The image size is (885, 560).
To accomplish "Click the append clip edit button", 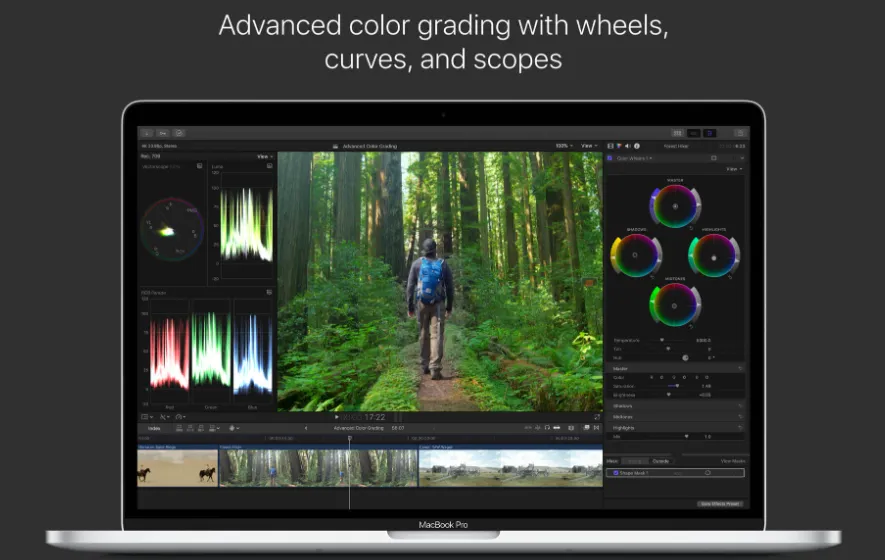I will click(x=201, y=428).
